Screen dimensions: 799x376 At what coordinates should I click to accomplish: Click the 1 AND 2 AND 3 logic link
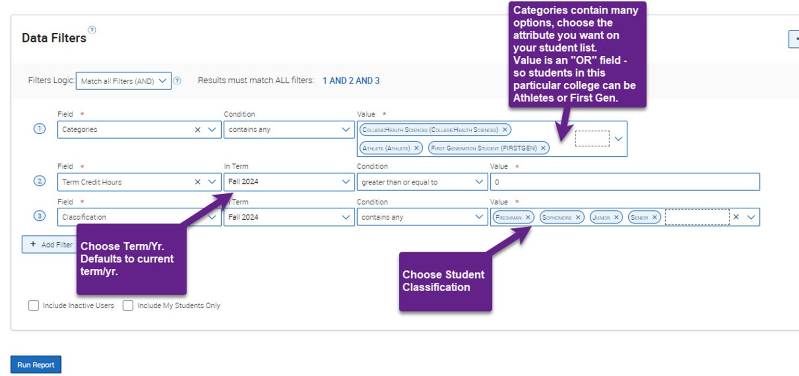pos(351,80)
